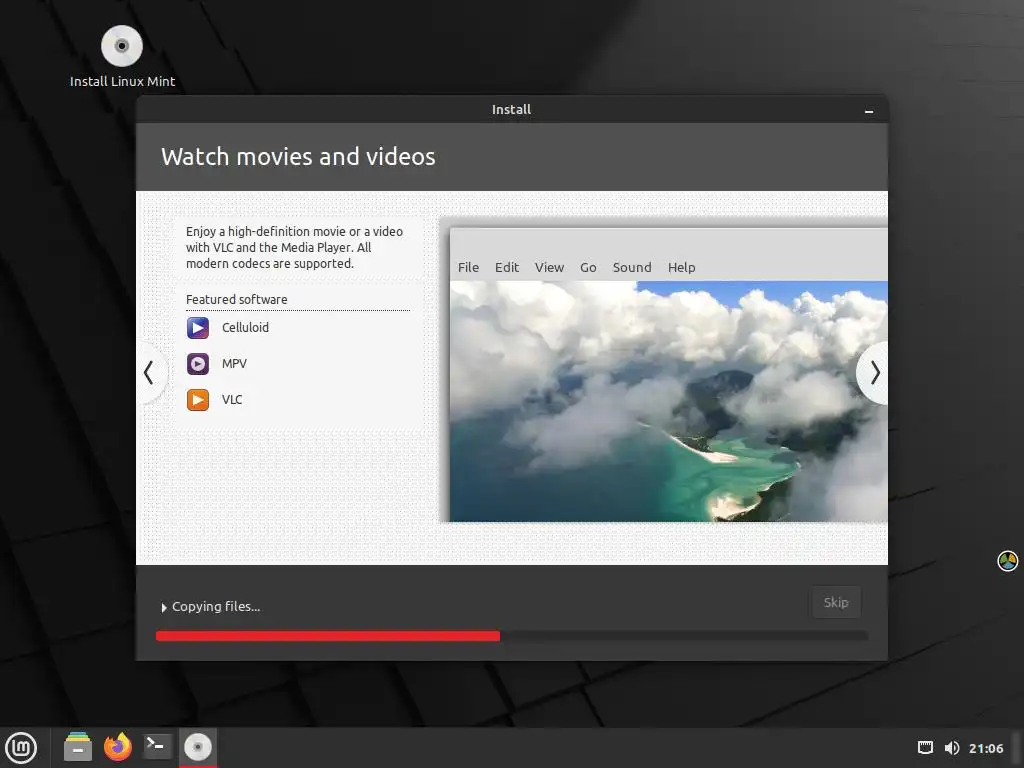The height and width of the screenshot is (768, 1024).
Task: Launch Firefox from the panel
Action: pyautogui.click(x=118, y=746)
